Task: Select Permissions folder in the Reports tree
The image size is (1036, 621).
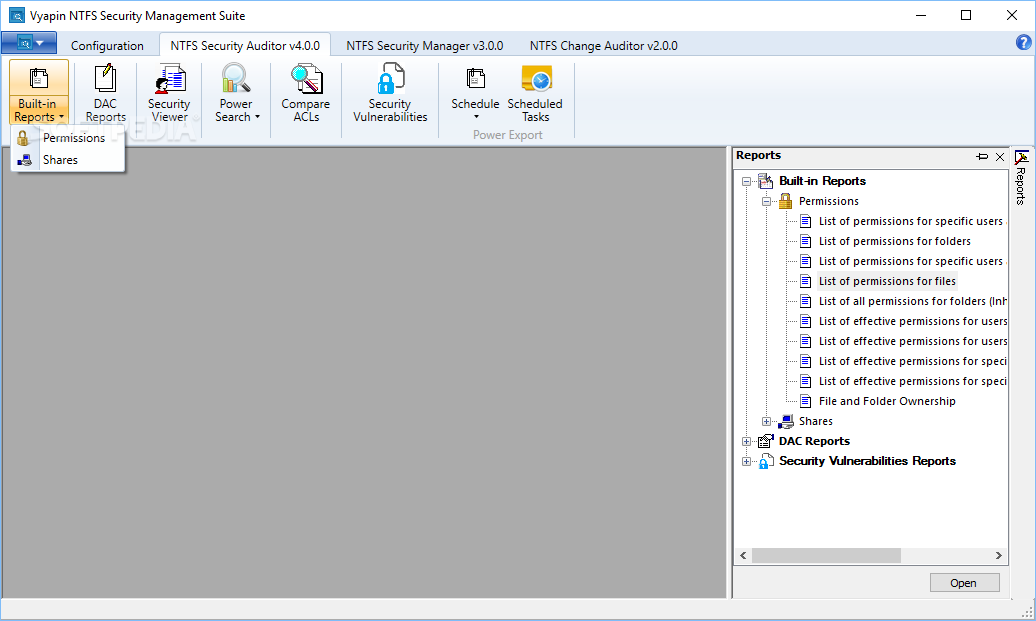Action: 829,201
